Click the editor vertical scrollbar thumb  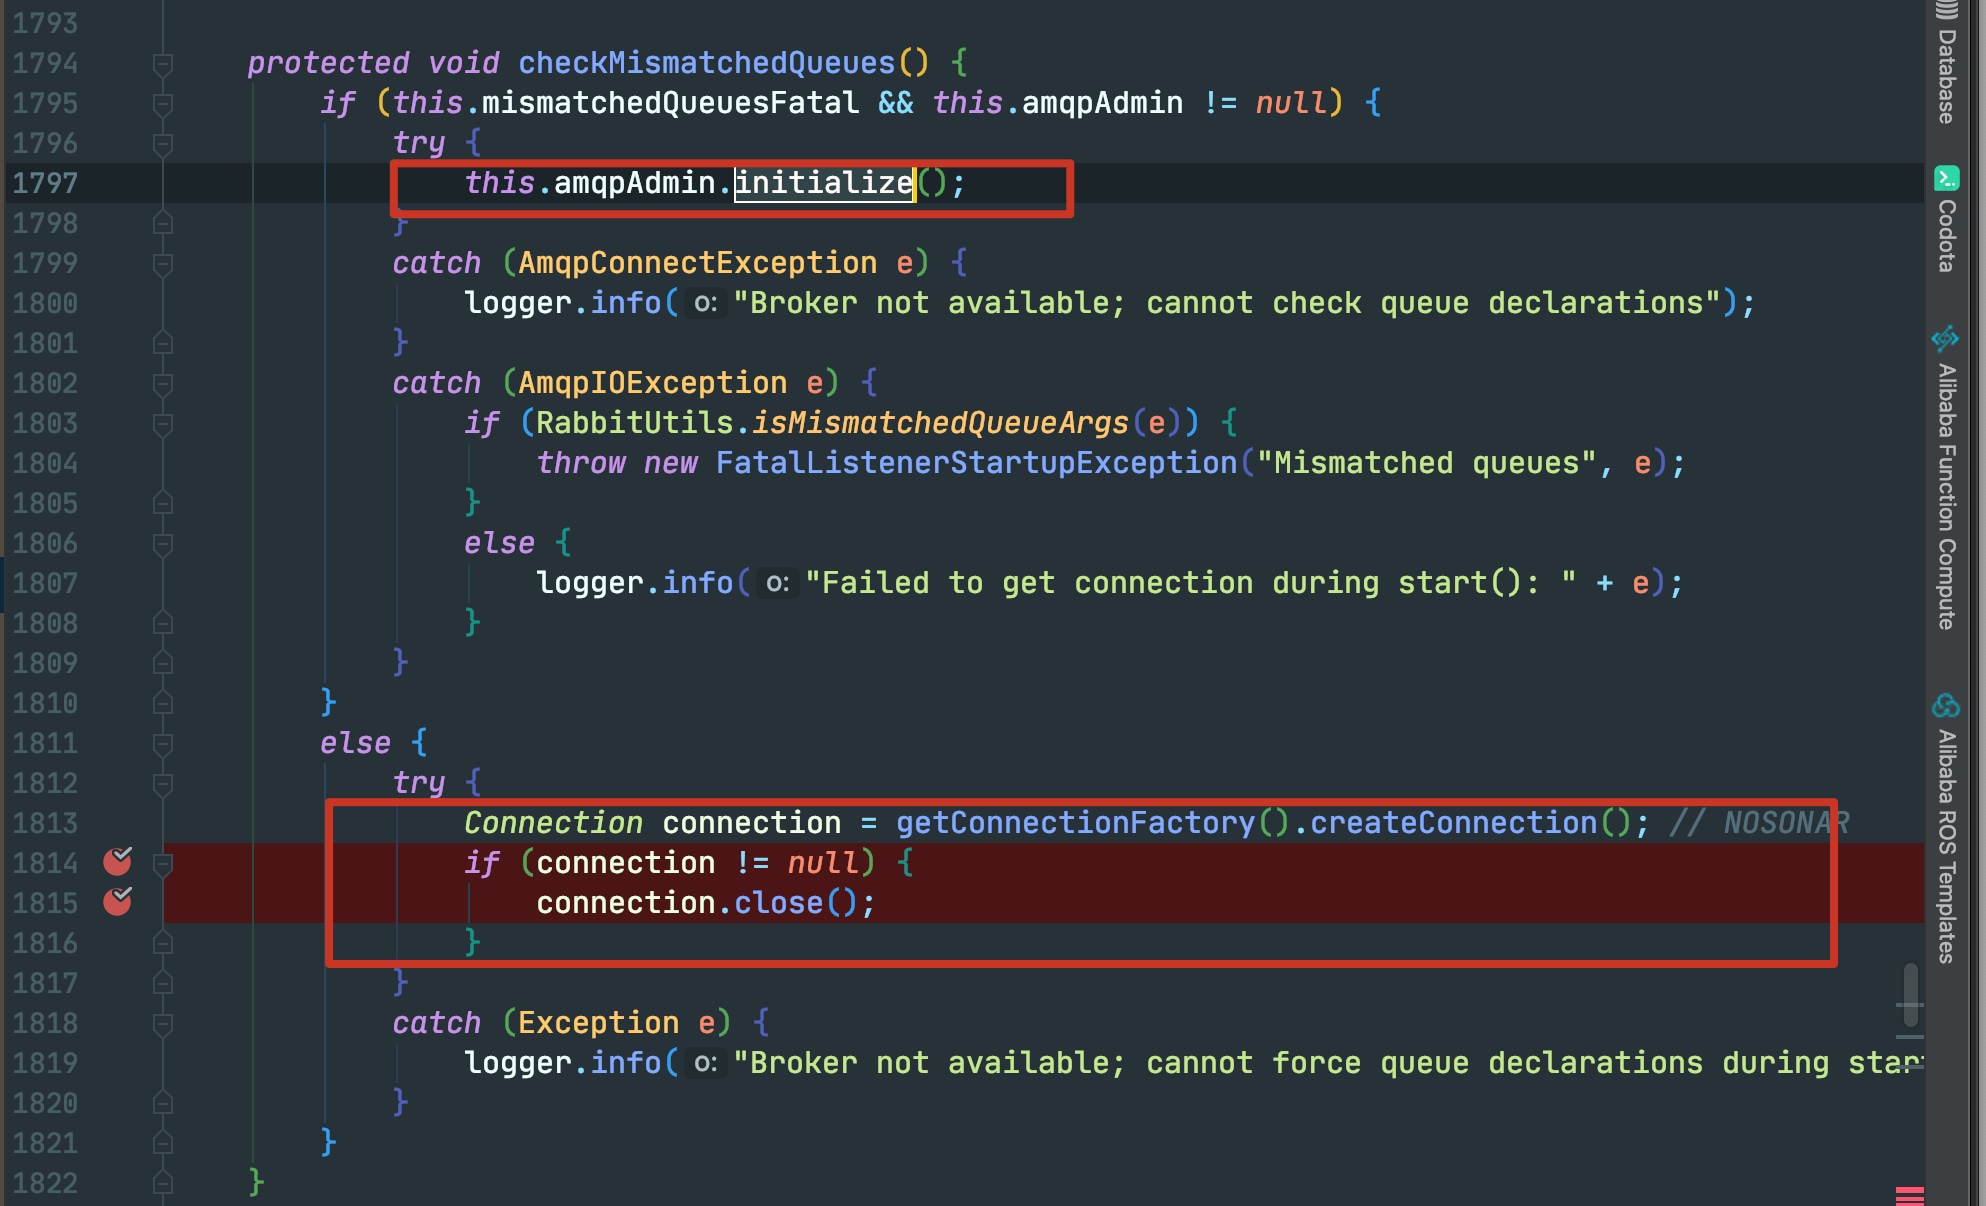1910,995
